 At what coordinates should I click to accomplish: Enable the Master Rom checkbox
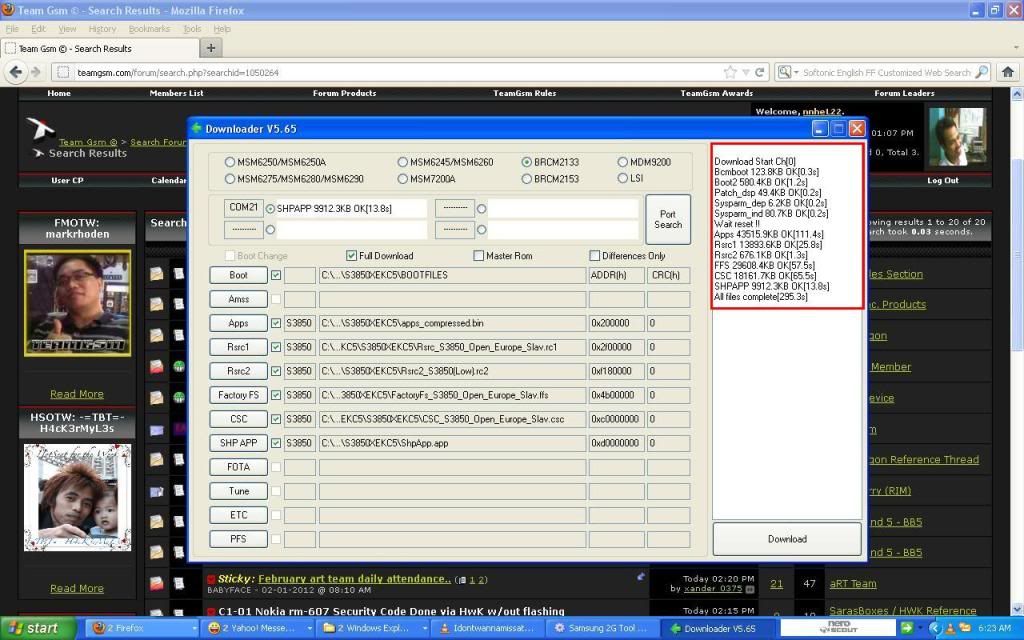[479, 255]
